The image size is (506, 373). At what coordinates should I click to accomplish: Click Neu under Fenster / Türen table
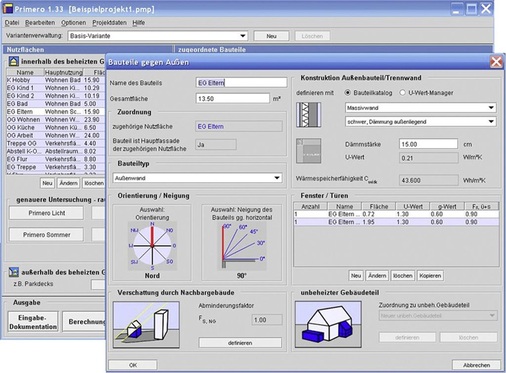point(356,276)
